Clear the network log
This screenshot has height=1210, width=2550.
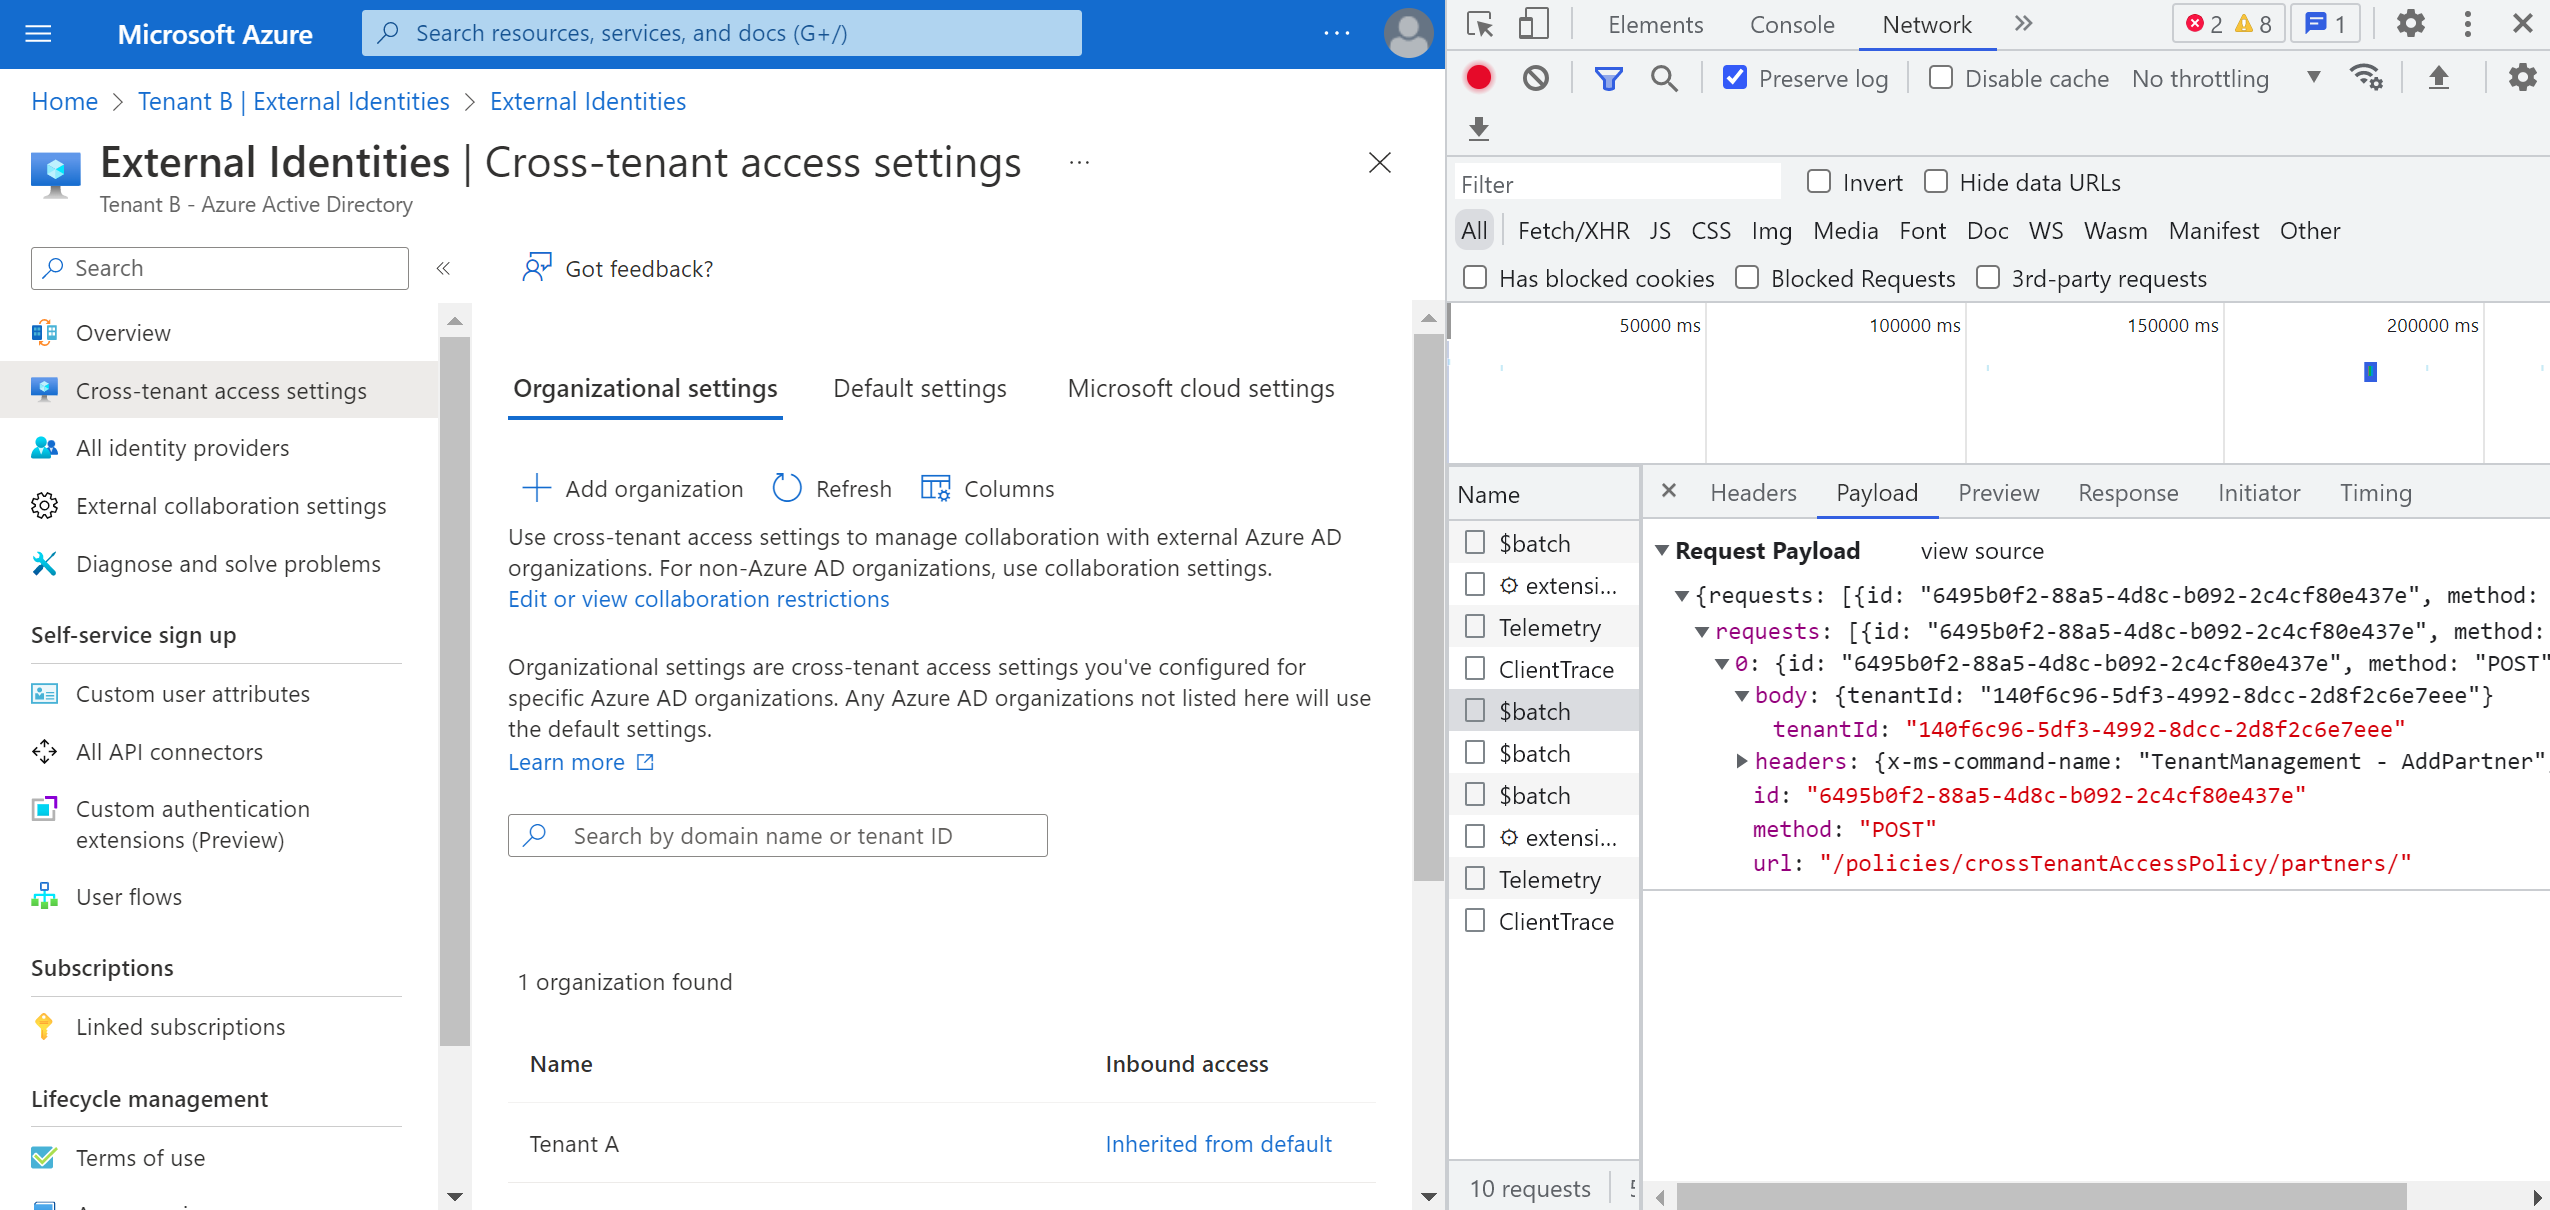click(1535, 78)
